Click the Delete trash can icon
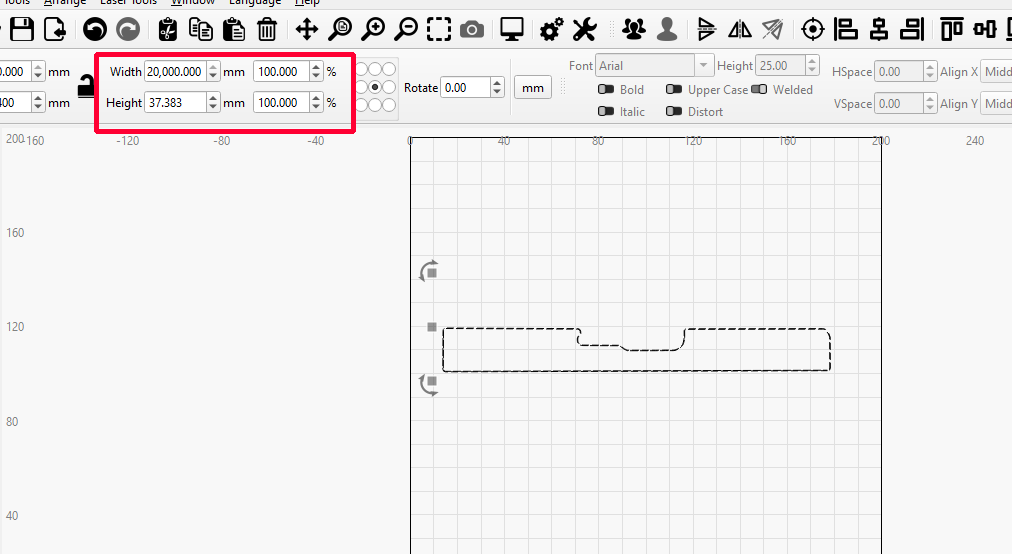 click(267, 29)
